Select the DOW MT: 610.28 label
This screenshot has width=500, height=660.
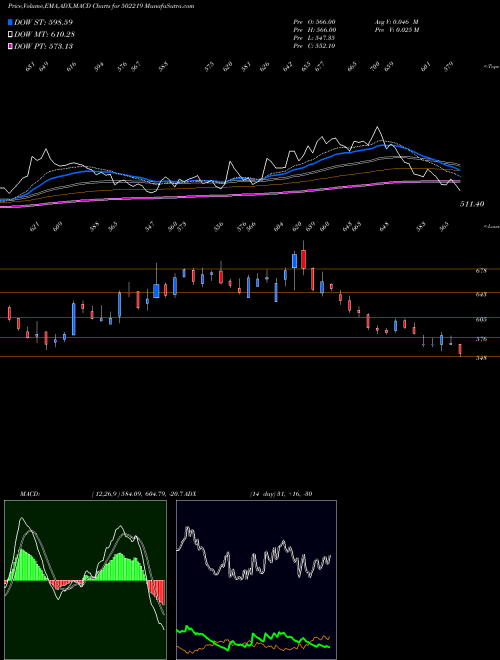45,35
